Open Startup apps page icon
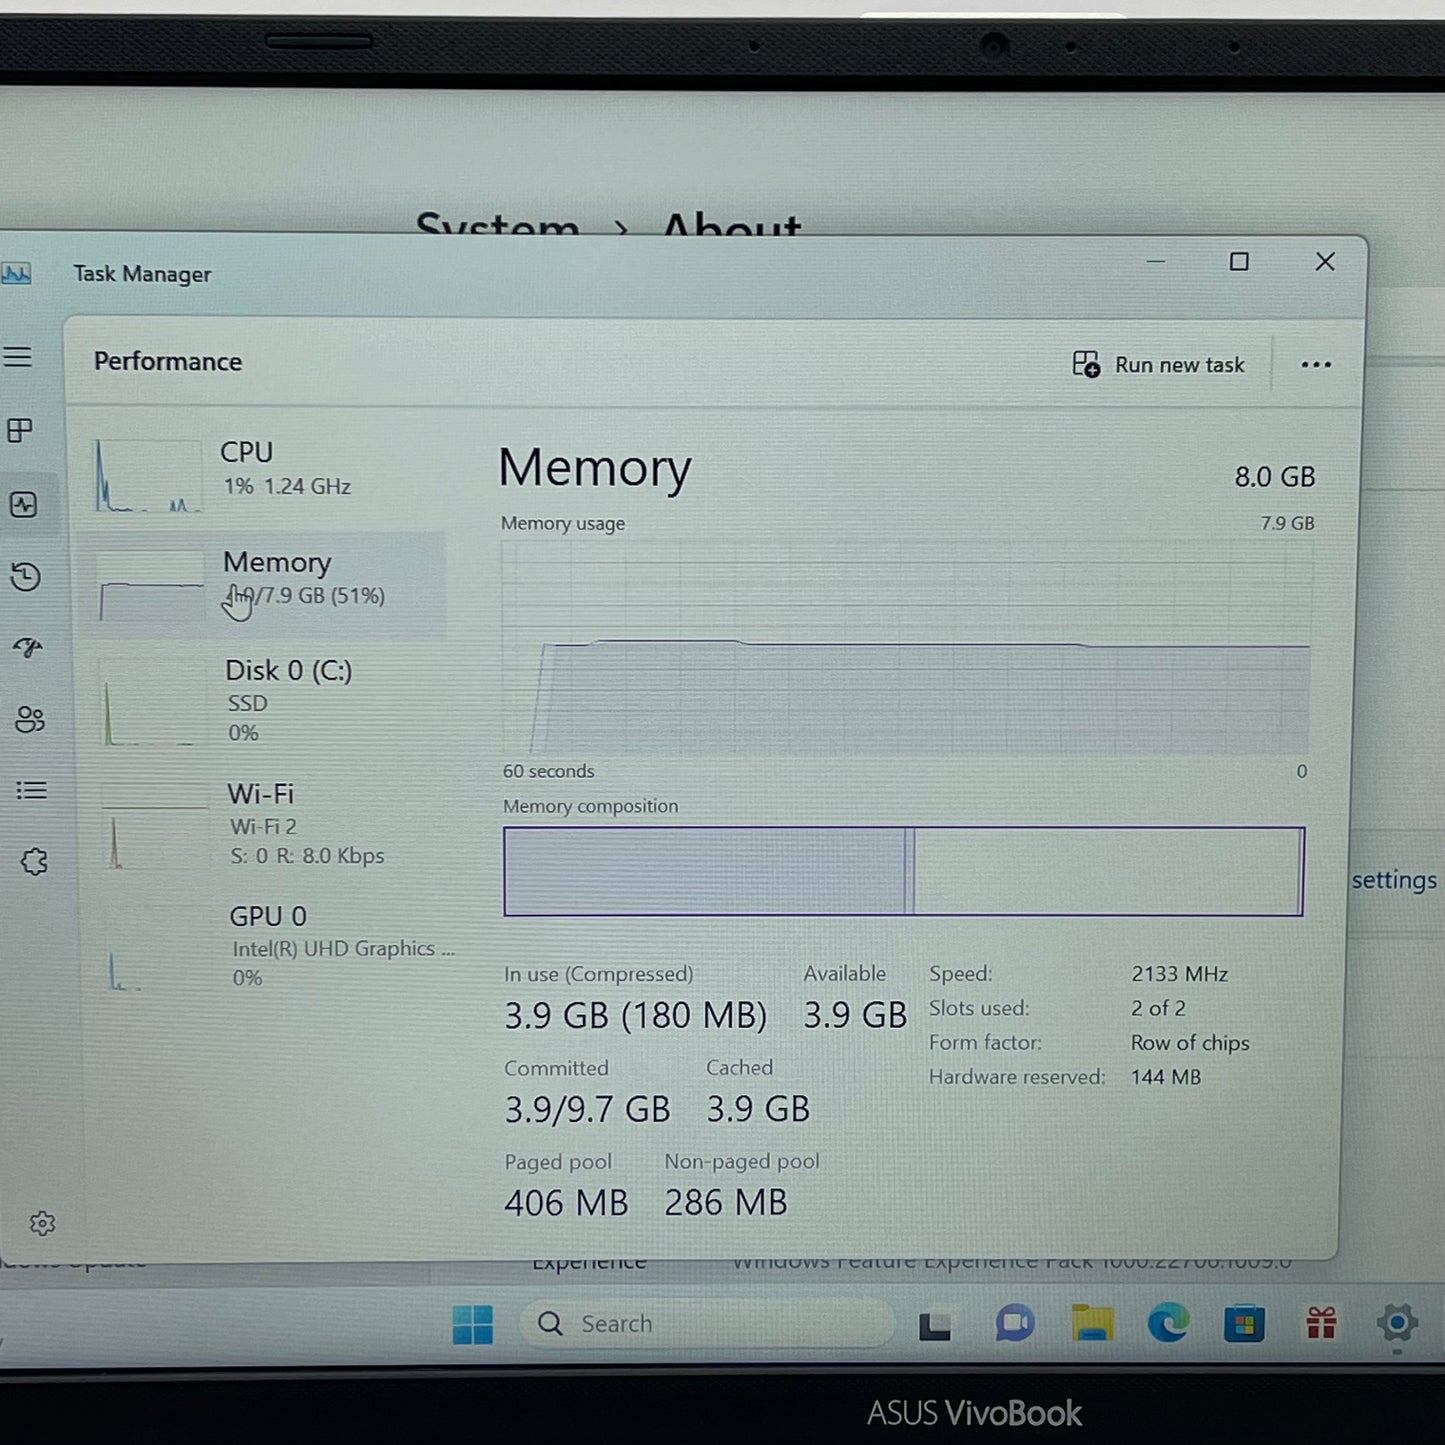Viewport: 1445px width, 1445px height. pos(28,648)
